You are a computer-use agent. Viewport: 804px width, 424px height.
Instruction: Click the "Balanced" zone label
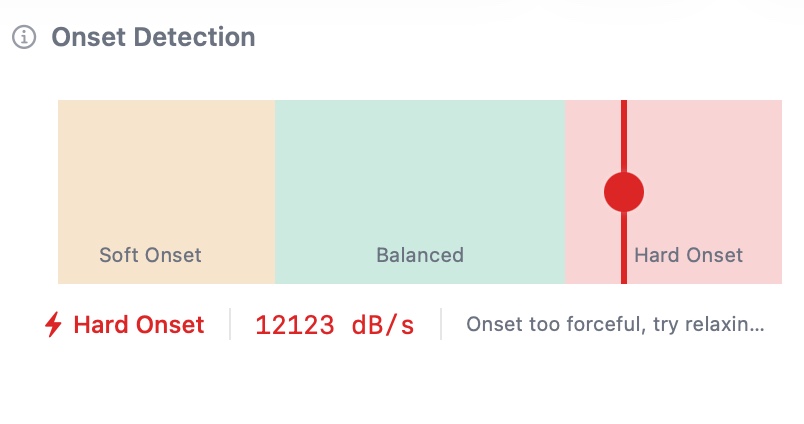point(420,255)
